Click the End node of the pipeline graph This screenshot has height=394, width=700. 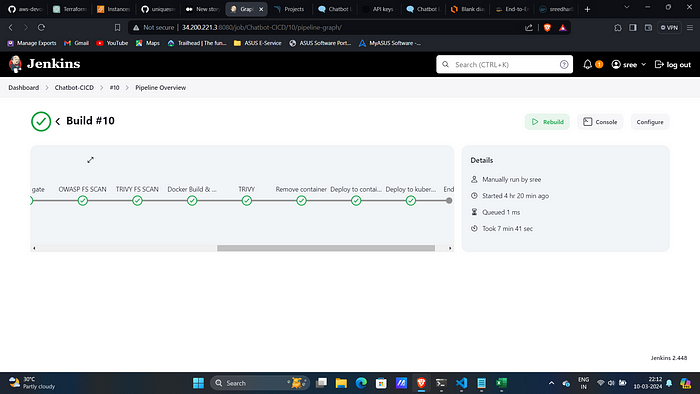click(x=449, y=201)
